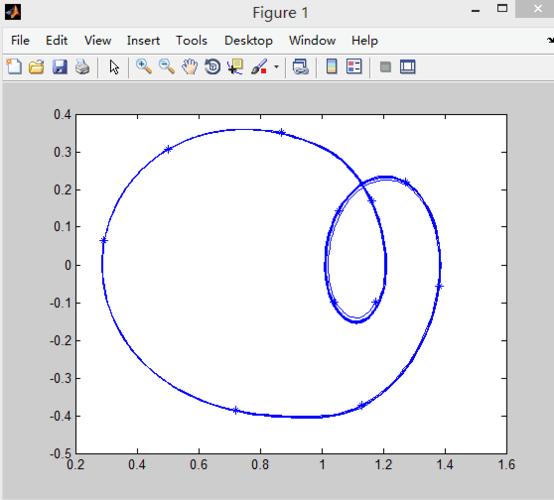Click the dock arrow at menu bar end
Image resolution: width=554 pixels, height=500 pixels.
point(550,41)
